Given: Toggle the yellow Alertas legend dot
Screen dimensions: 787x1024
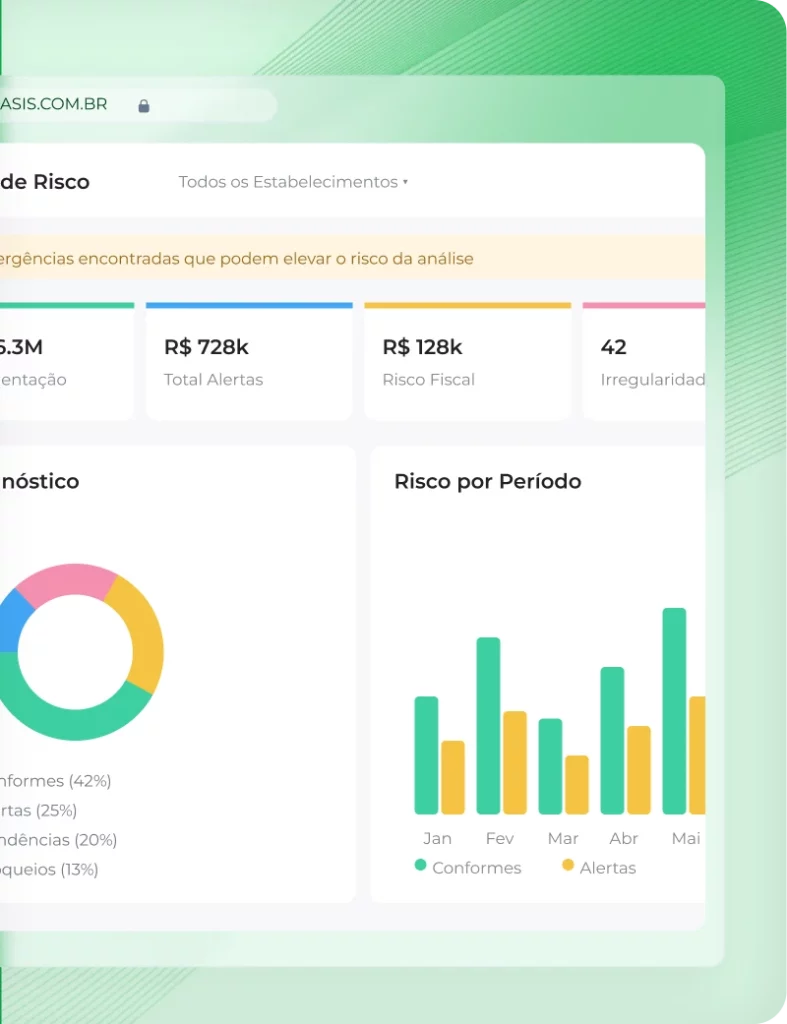Looking at the screenshot, I should (568, 865).
